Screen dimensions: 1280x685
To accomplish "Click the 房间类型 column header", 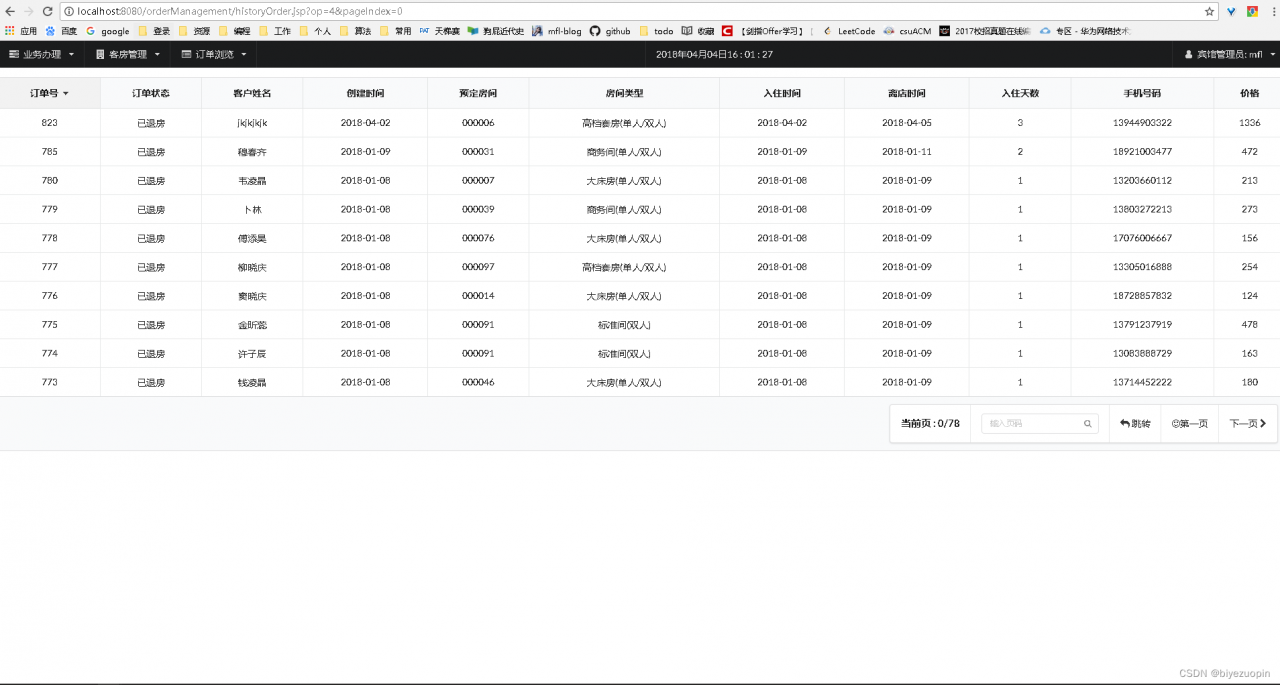I will pyautogui.click(x=624, y=93).
